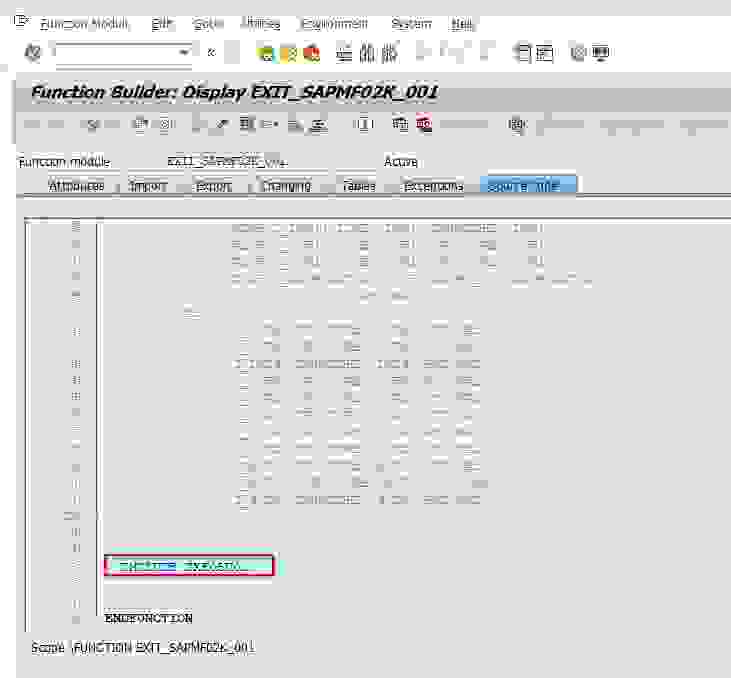The image size is (731, 678).
Task: Open the Help menu
Action: 462,24
